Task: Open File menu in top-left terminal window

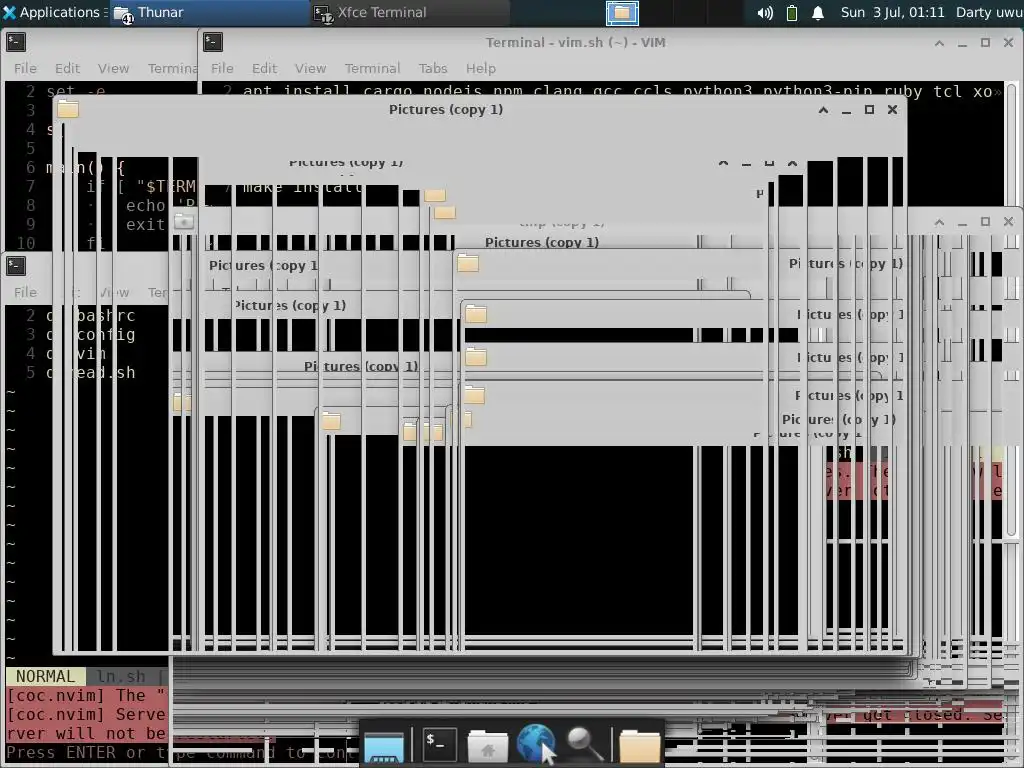Action: tap(25, 68)
